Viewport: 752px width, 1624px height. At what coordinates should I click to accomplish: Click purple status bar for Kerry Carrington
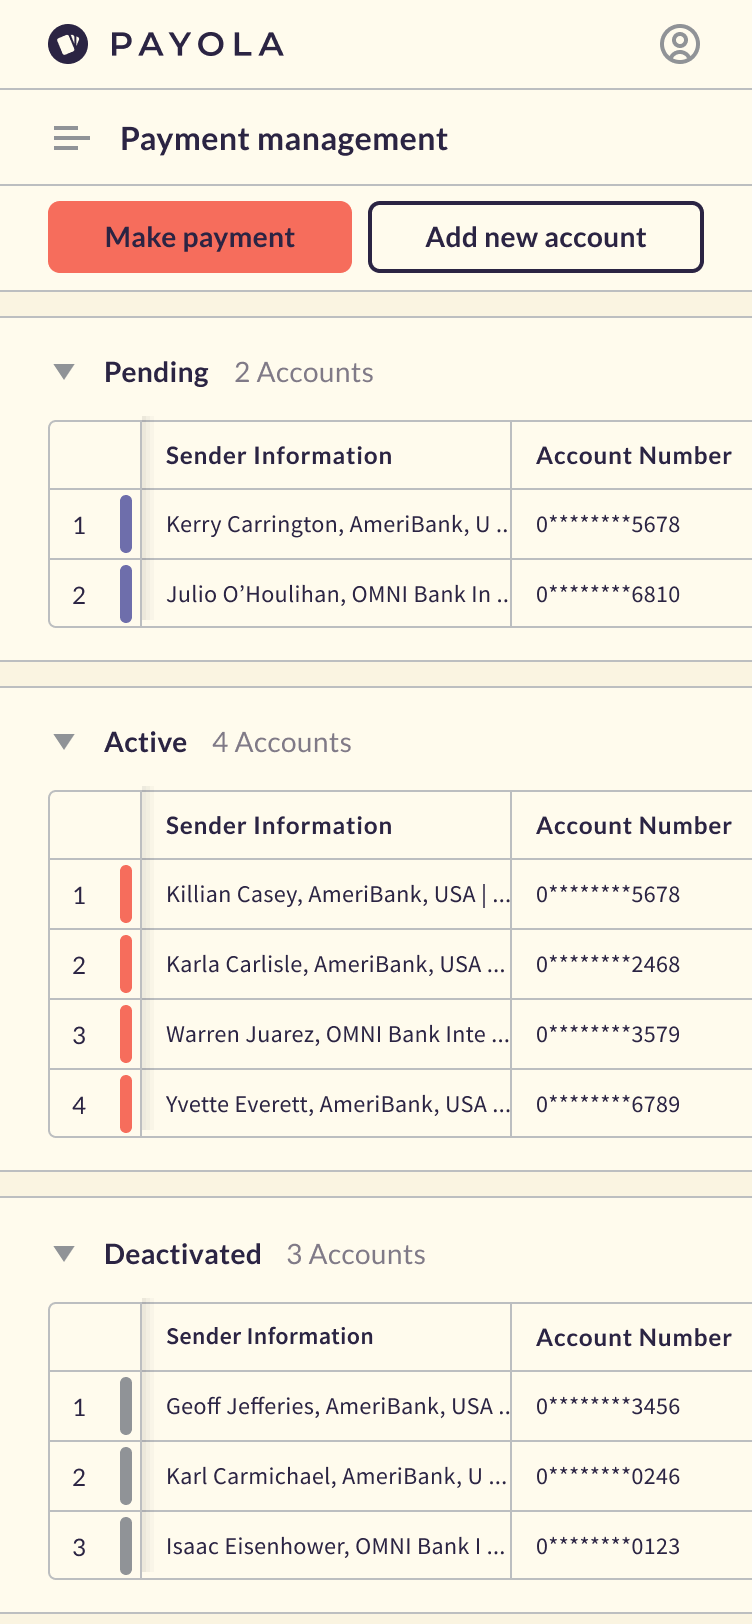[x=126, y=524]
